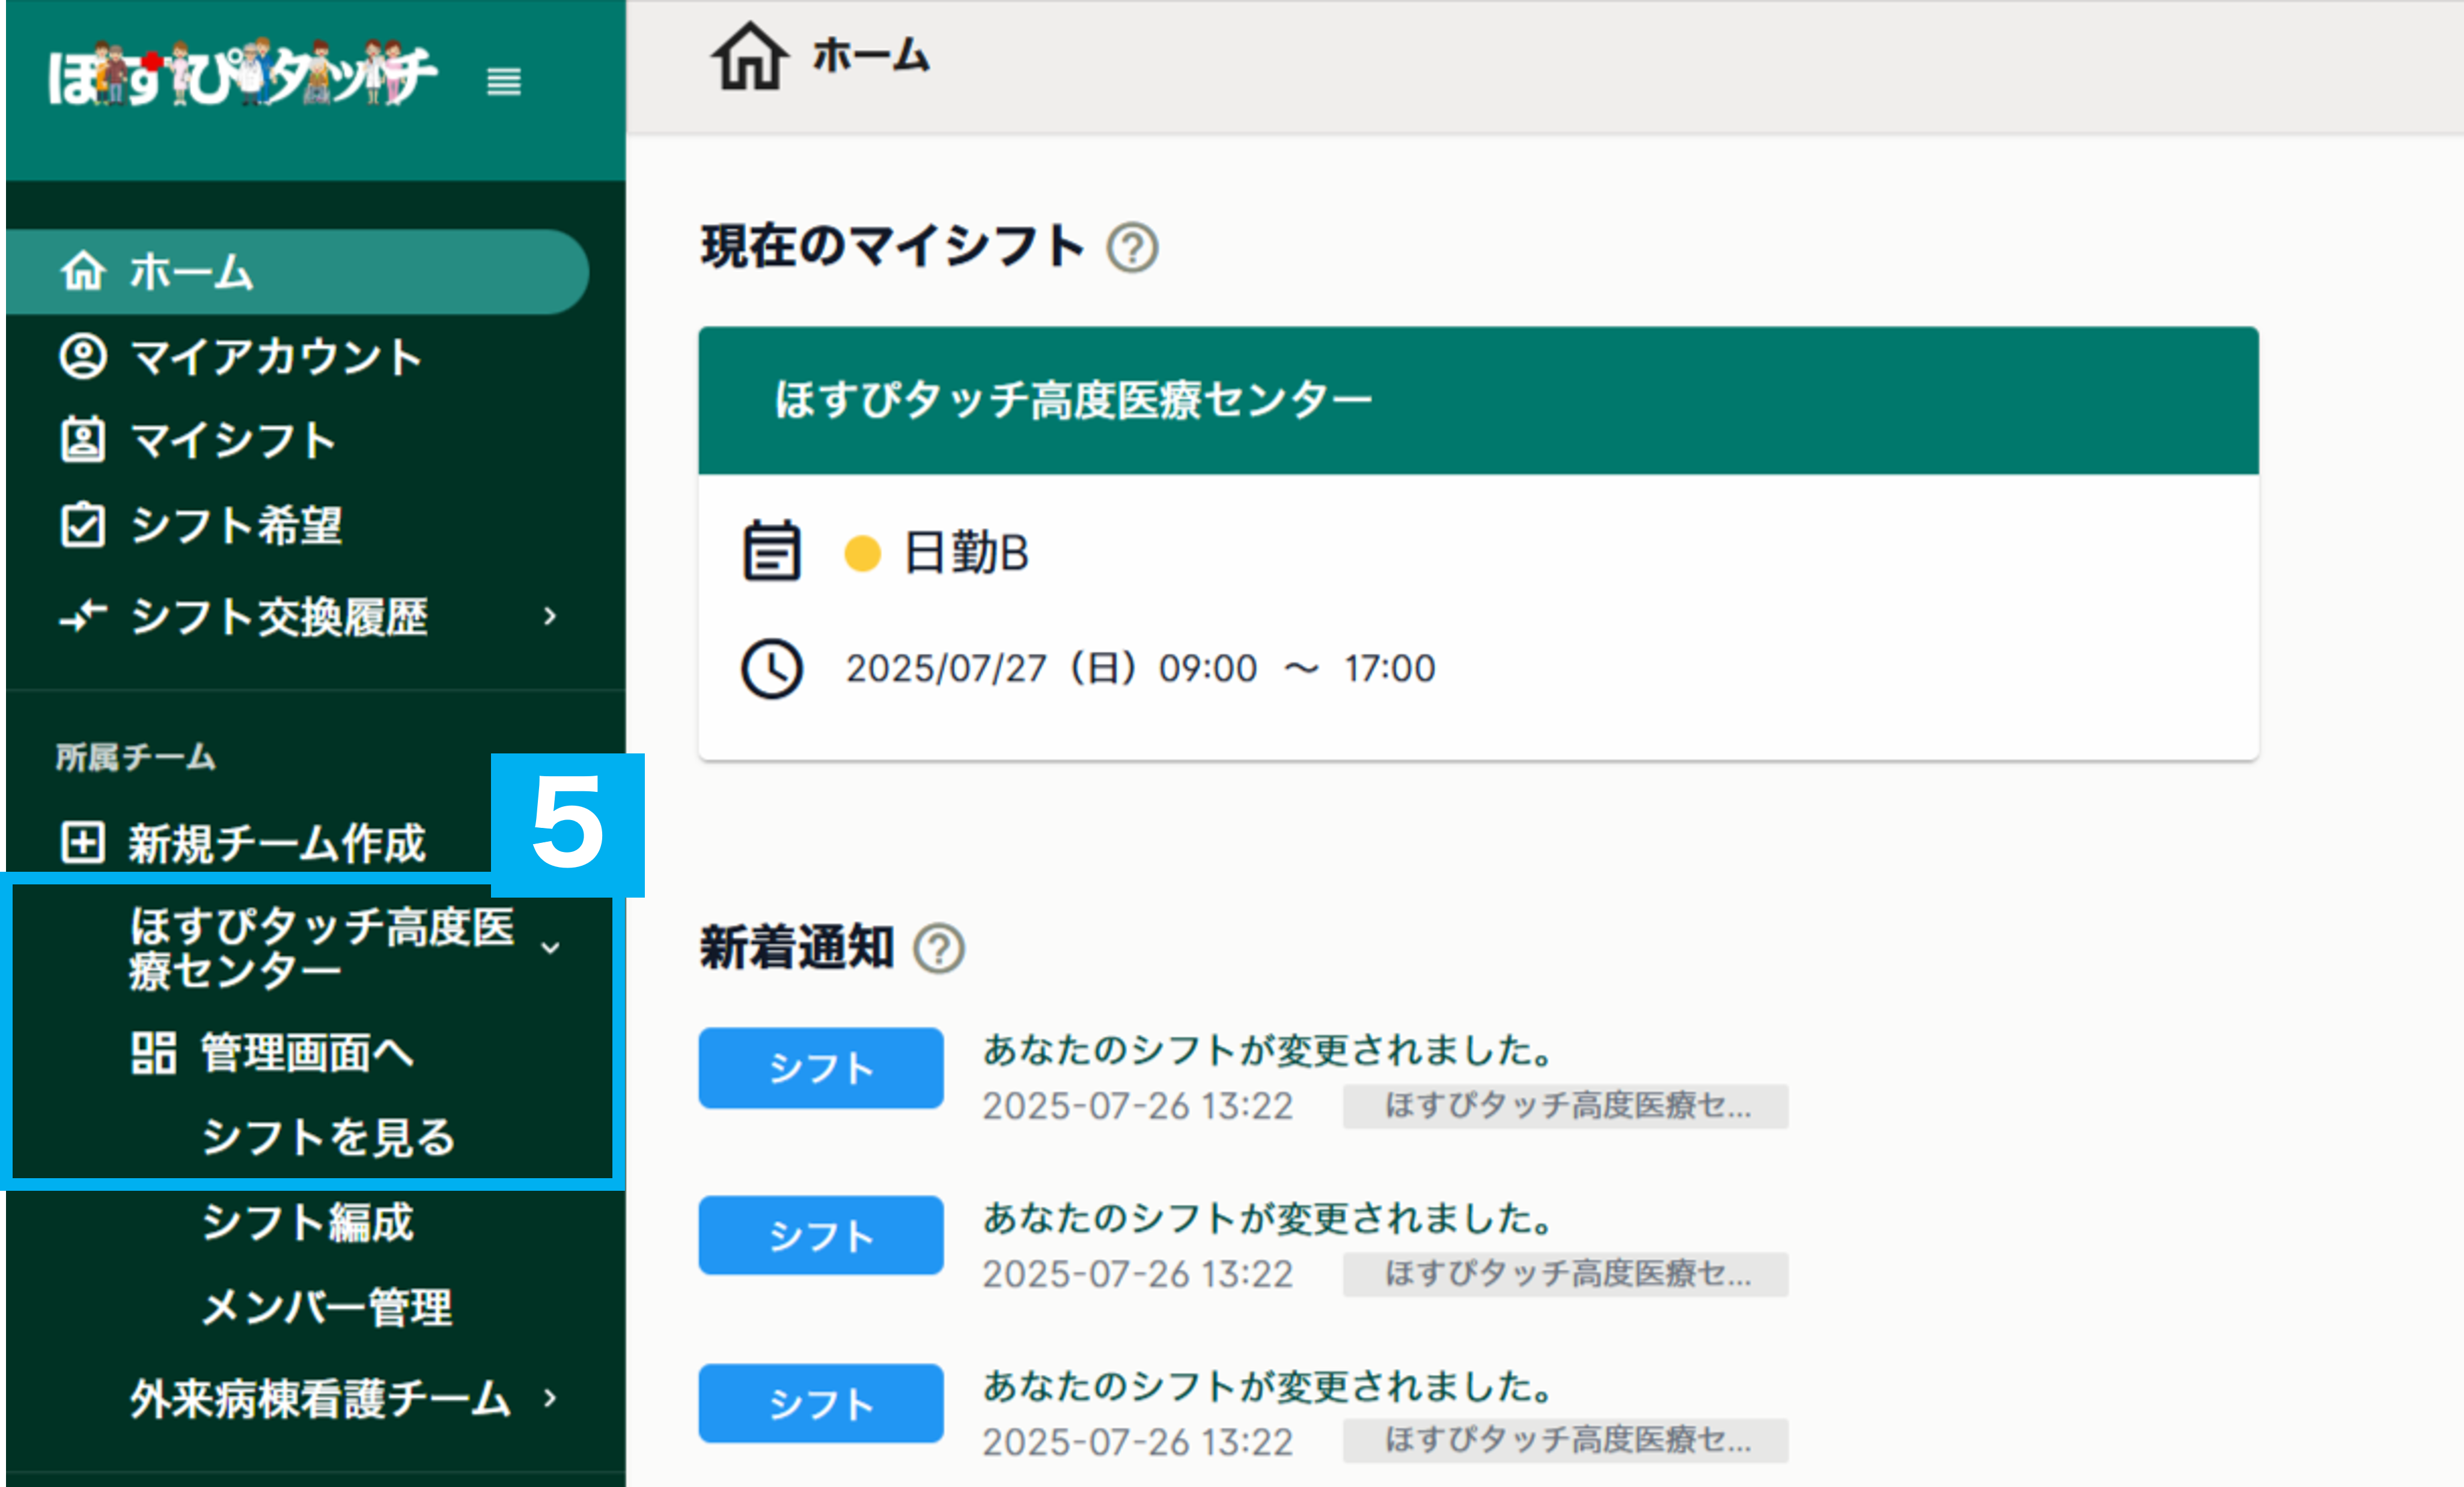Click the 新規チーム作成 plus icon

(84, 843)
